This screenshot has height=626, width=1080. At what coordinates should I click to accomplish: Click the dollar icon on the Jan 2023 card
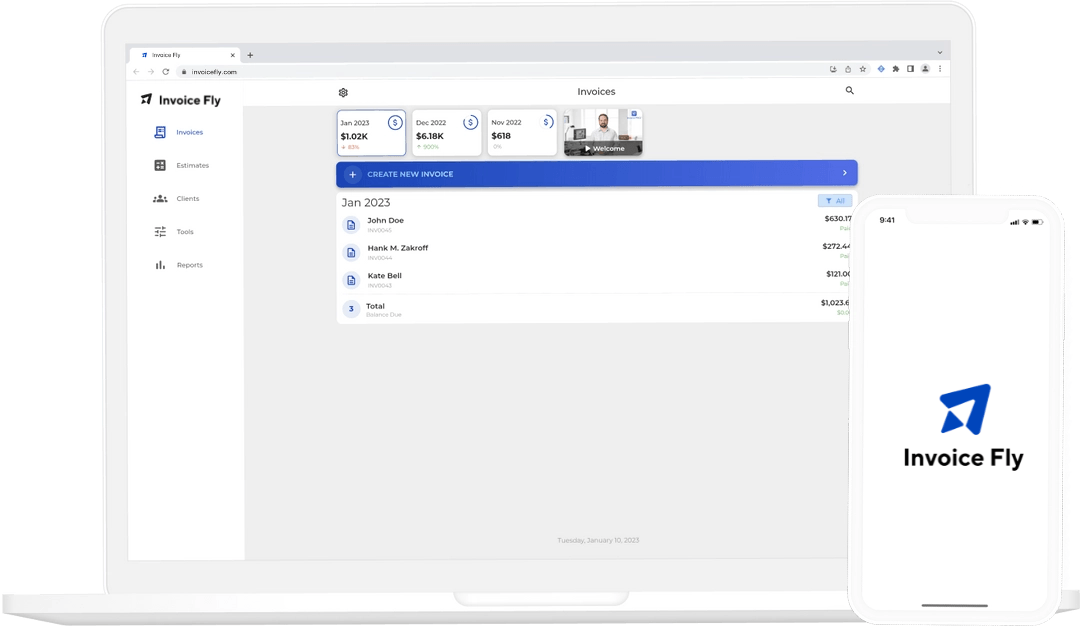(x=395, y=122)
